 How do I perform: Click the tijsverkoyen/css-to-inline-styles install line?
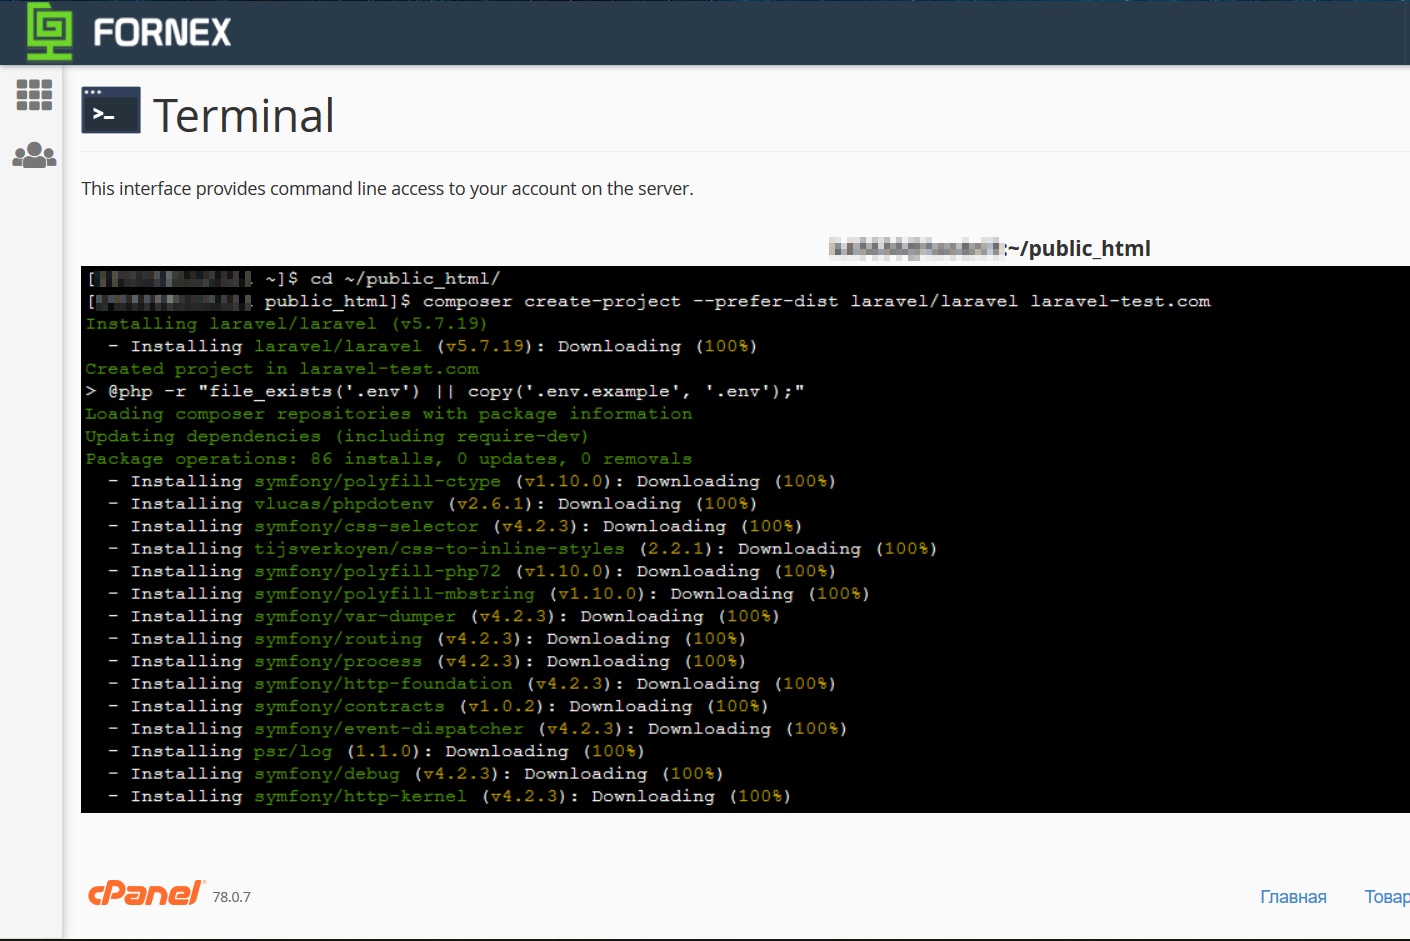(522, 548)
